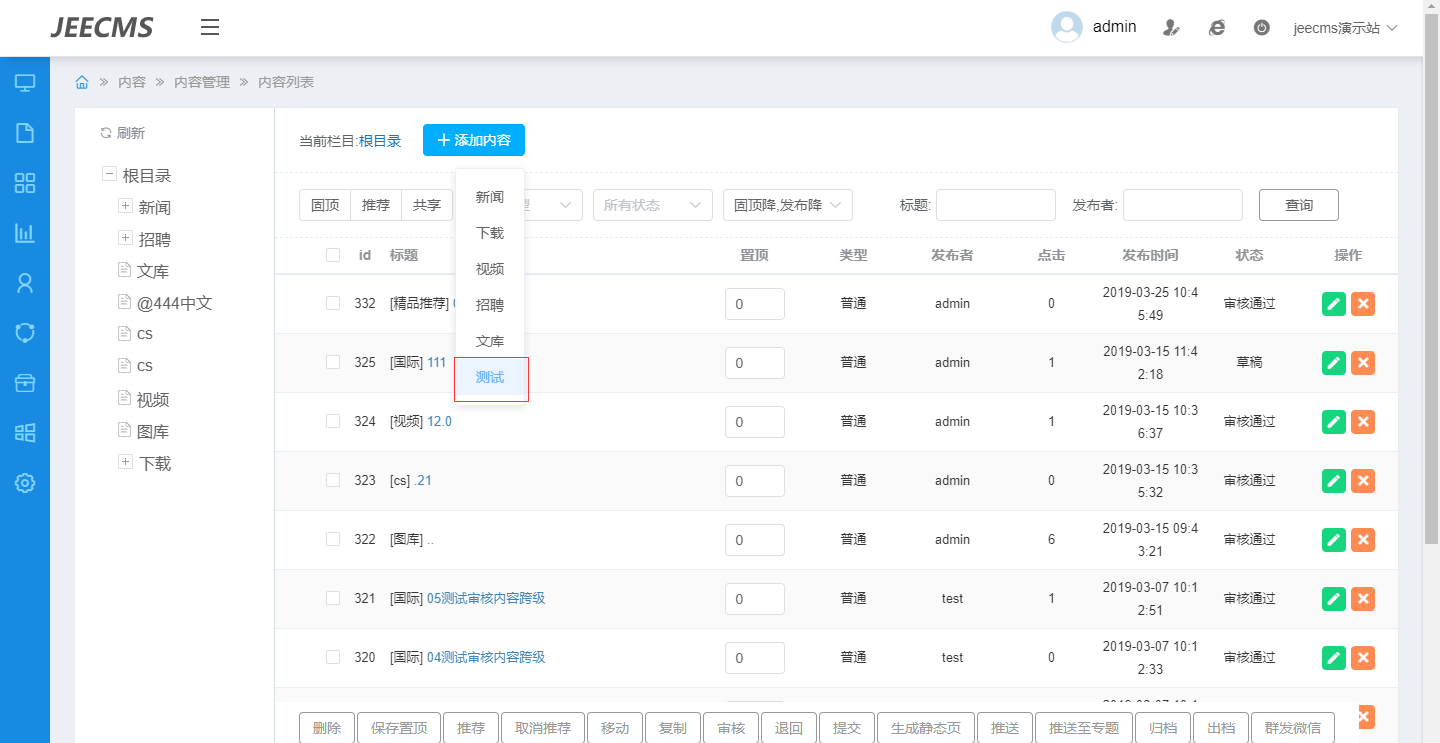Click the bar chart statistics sidebar icon
This screenshot has width=1440, height=743.
click(x=25, y=233)
